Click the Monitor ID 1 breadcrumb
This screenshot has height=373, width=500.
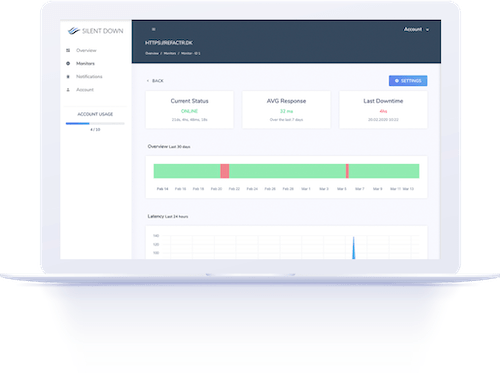pos(191,53)
